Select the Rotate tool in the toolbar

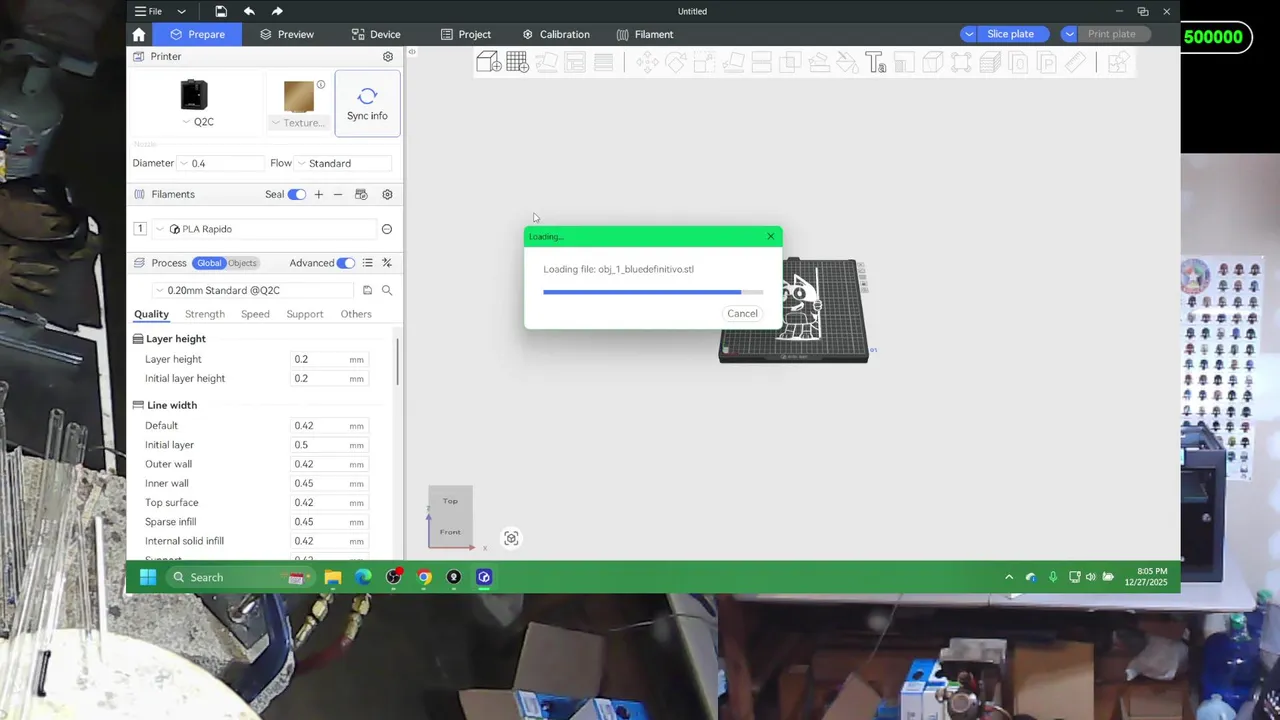[676, 63]
